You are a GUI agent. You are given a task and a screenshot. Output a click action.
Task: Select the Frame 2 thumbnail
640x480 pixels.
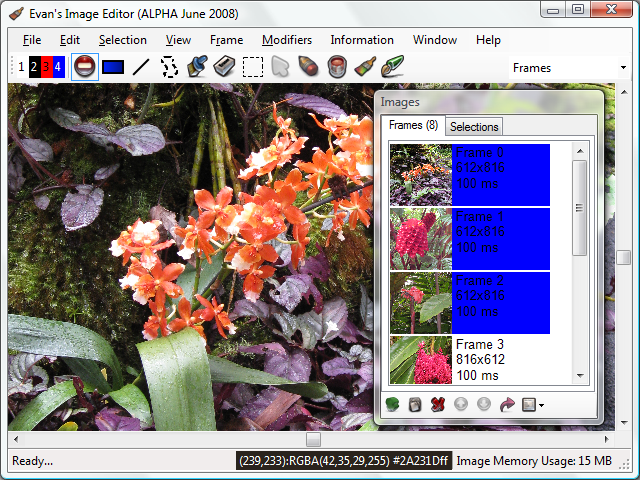(x=421, y=303)
